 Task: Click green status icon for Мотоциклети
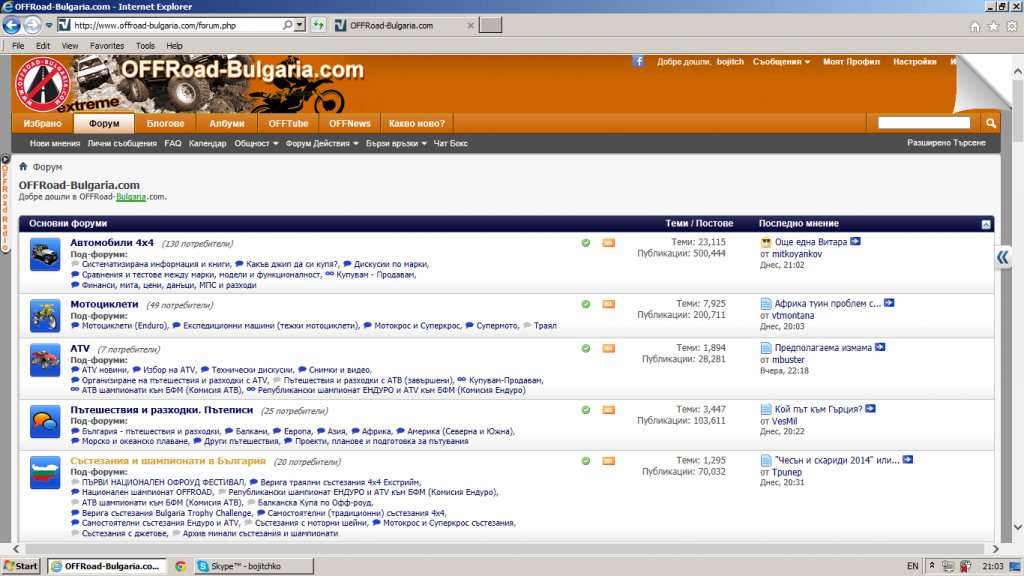click(x=586, y=304)
